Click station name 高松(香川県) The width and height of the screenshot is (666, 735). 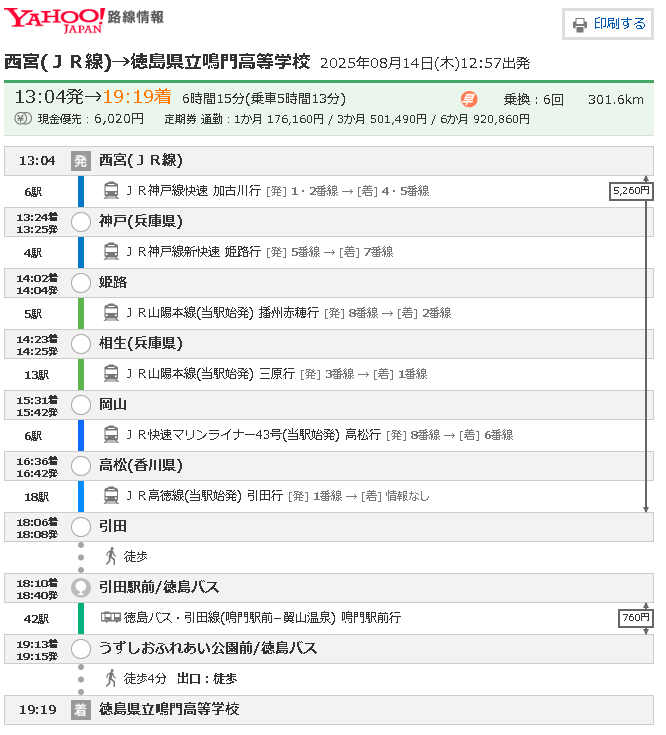point(141,465)
